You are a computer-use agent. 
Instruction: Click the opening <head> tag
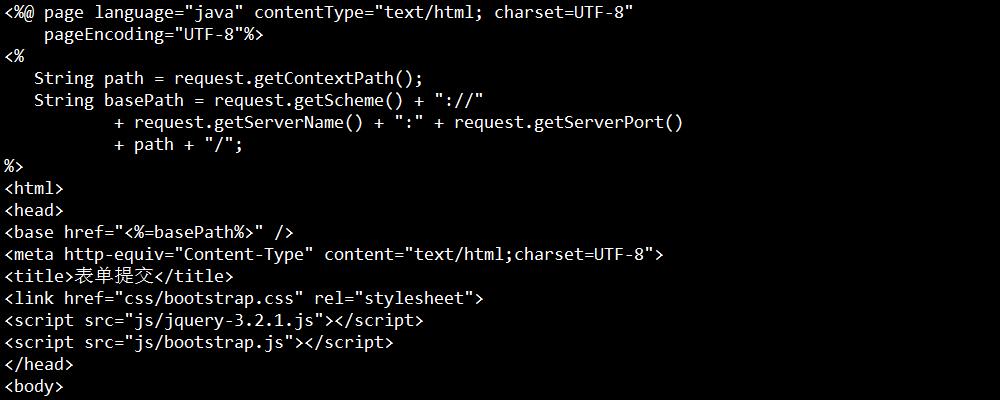34,211
